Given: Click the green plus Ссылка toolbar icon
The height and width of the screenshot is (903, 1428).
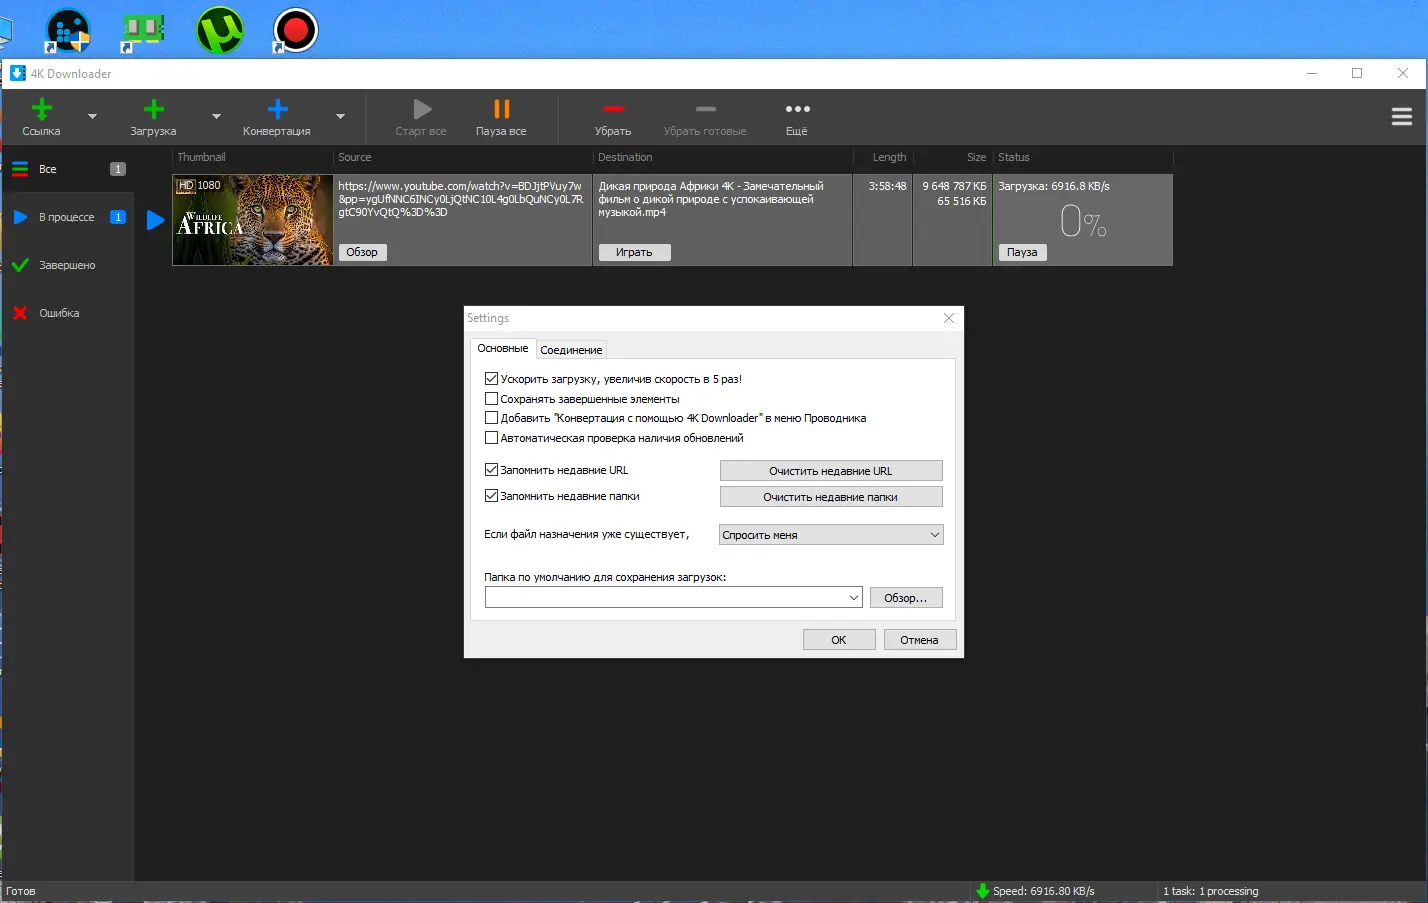Looking at the screenshot, I should coord(41,109).
